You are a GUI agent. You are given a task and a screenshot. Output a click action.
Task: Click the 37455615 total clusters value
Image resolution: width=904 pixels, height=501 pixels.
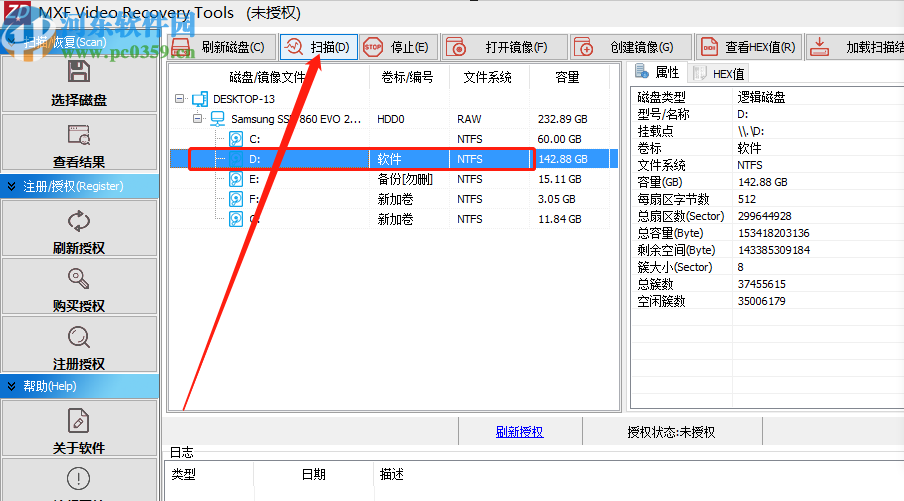tap(762, 284)
